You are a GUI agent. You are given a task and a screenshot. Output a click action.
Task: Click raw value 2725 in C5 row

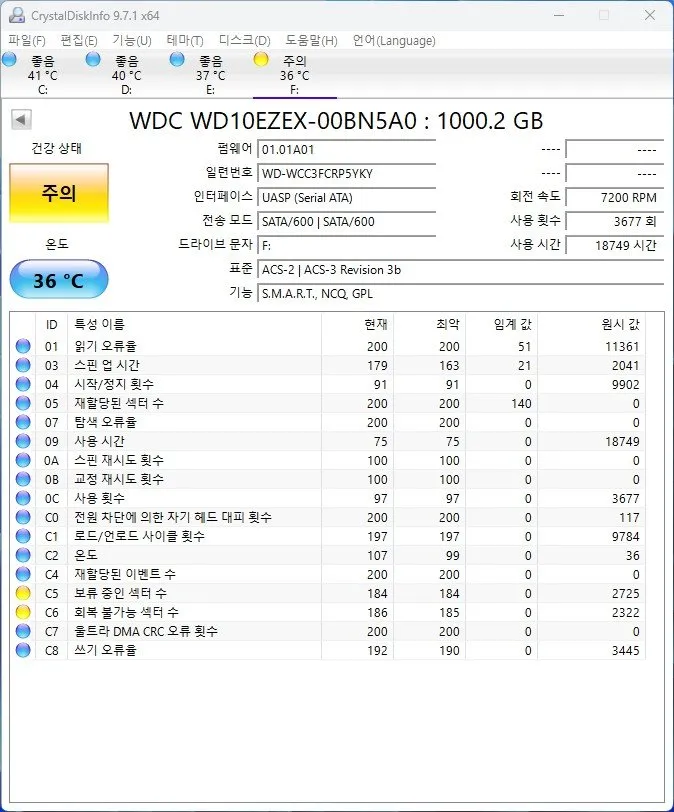pos(625,593)
